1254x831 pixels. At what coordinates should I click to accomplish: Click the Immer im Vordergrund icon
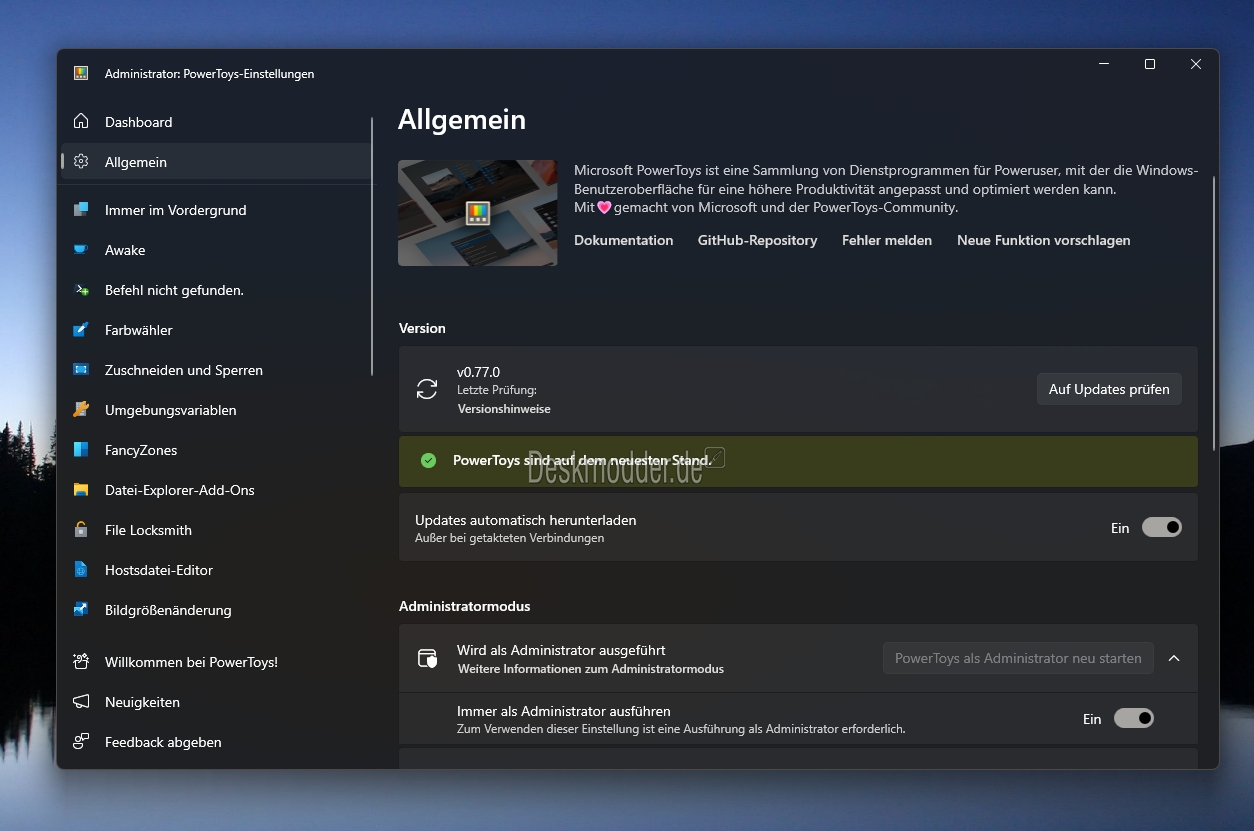point(81,210)
